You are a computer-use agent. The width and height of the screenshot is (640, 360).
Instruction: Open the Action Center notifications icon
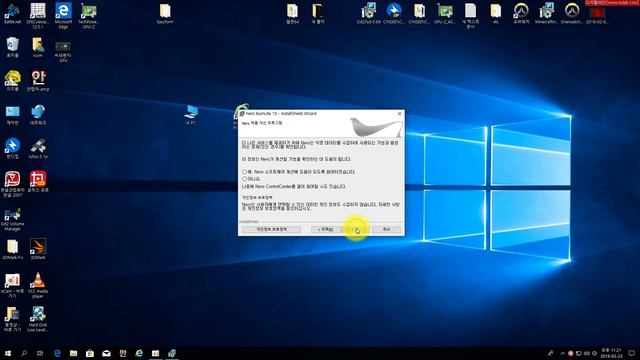pos(632,353)
